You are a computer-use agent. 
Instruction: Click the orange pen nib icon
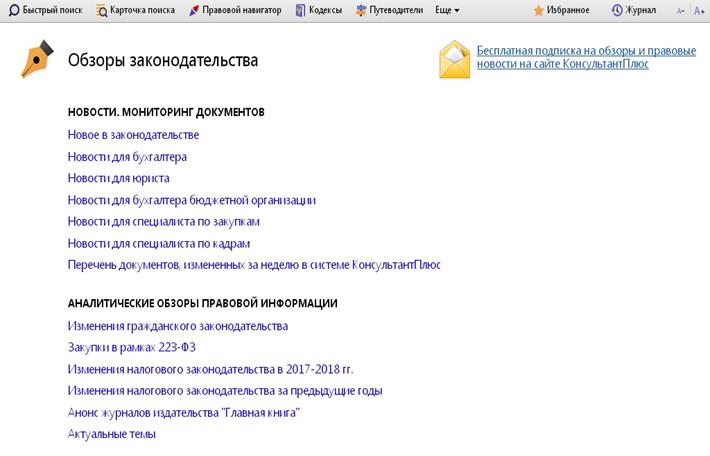tap(37, 60)
